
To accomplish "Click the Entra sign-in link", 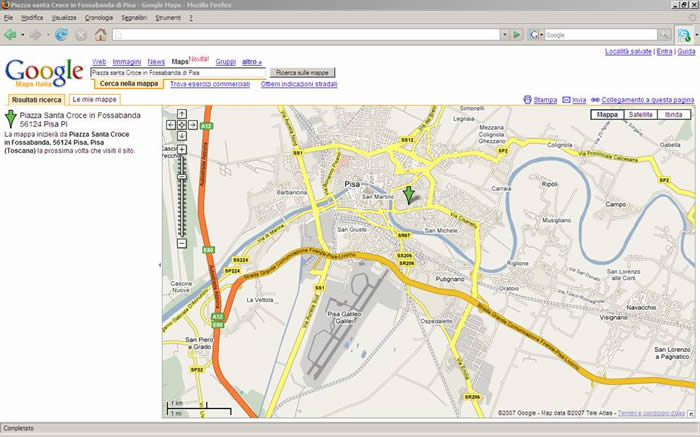I will pyautogui.click(x=664, y=51).
